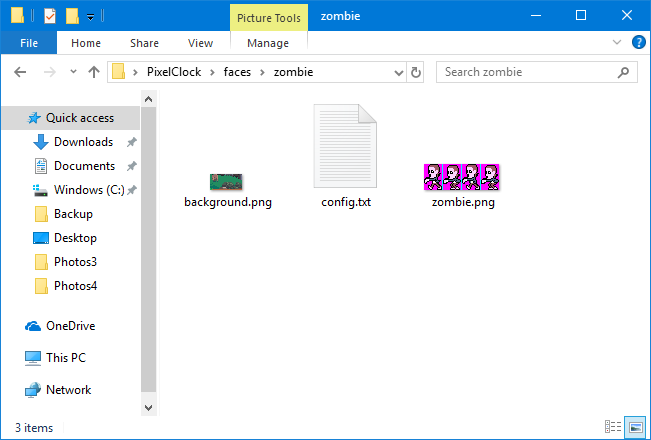Go up one folder level

94,72
